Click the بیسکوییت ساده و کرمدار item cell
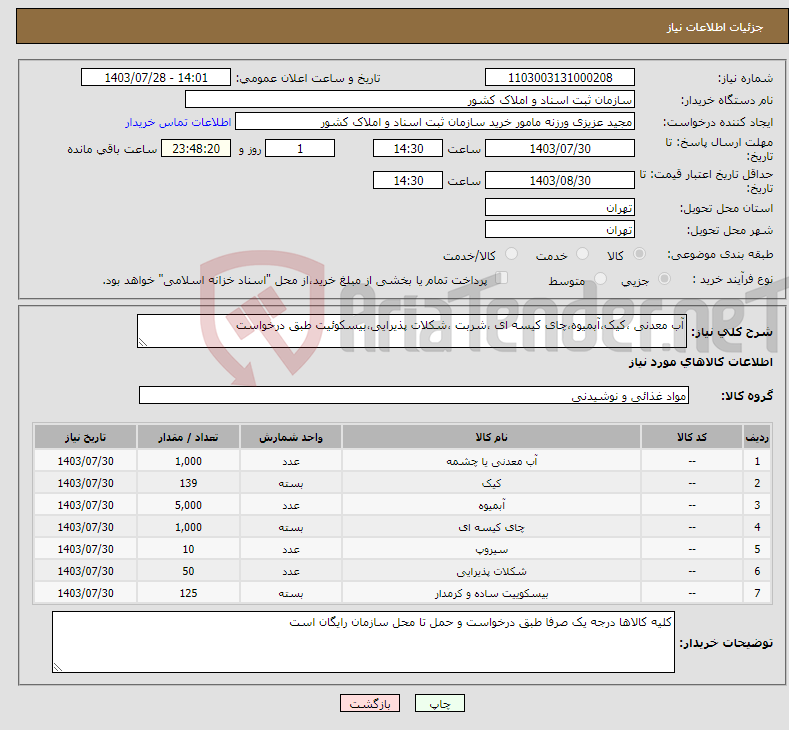The height and width of the screenshot is (730, 789). point(491,593)
